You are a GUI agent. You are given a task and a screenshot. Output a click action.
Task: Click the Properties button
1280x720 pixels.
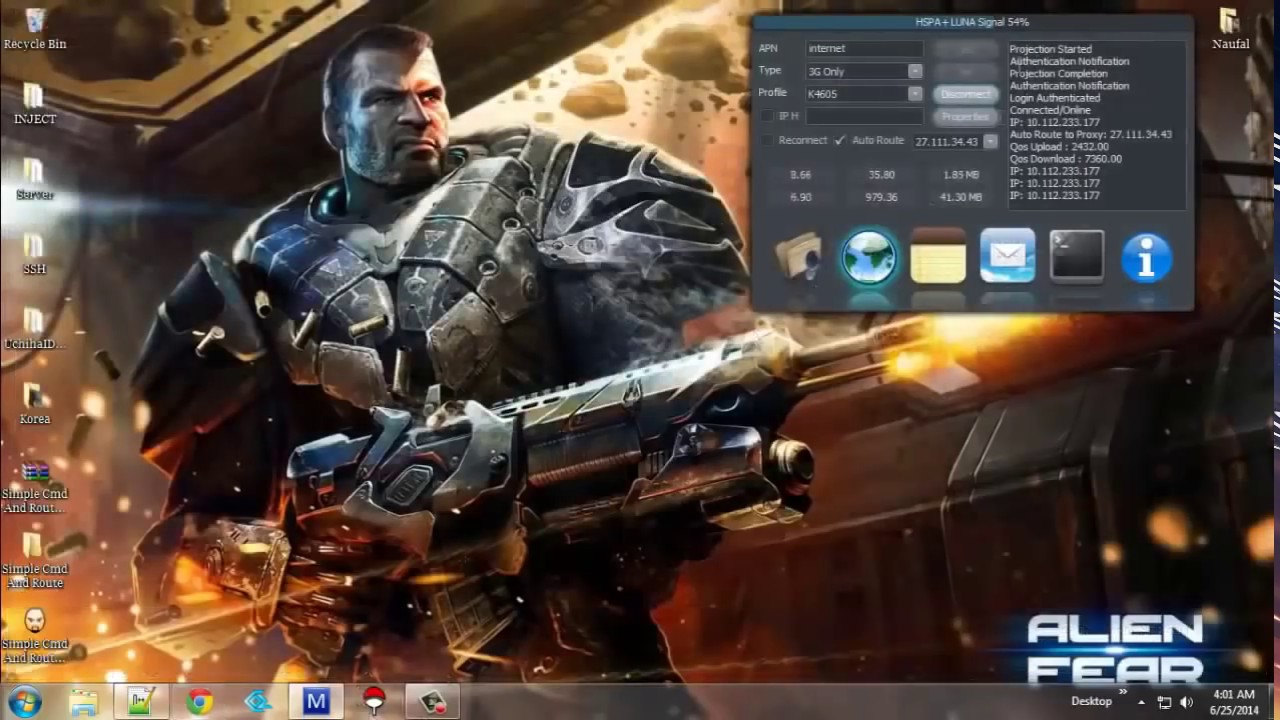tap(965, 117)
